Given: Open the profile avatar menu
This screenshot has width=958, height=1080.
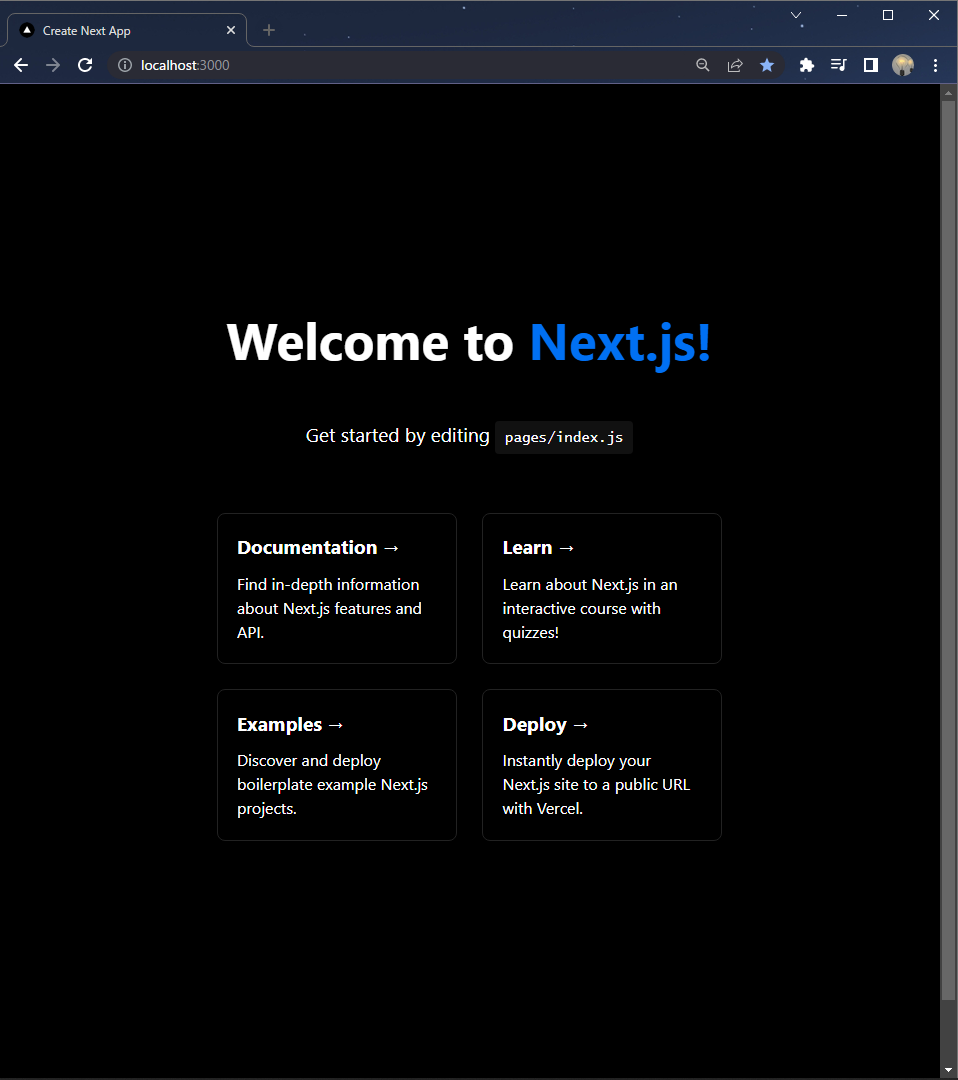Looking at the screenshot, I should tap(903, 65).
